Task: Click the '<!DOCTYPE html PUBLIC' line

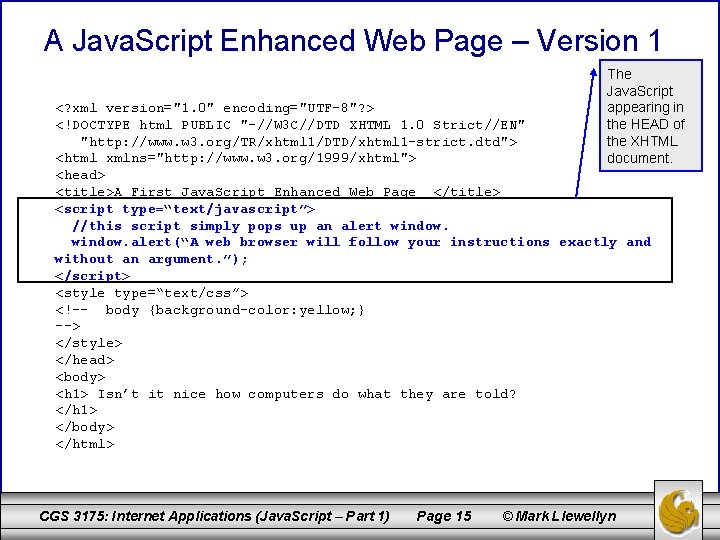Action: coord(290,125)
